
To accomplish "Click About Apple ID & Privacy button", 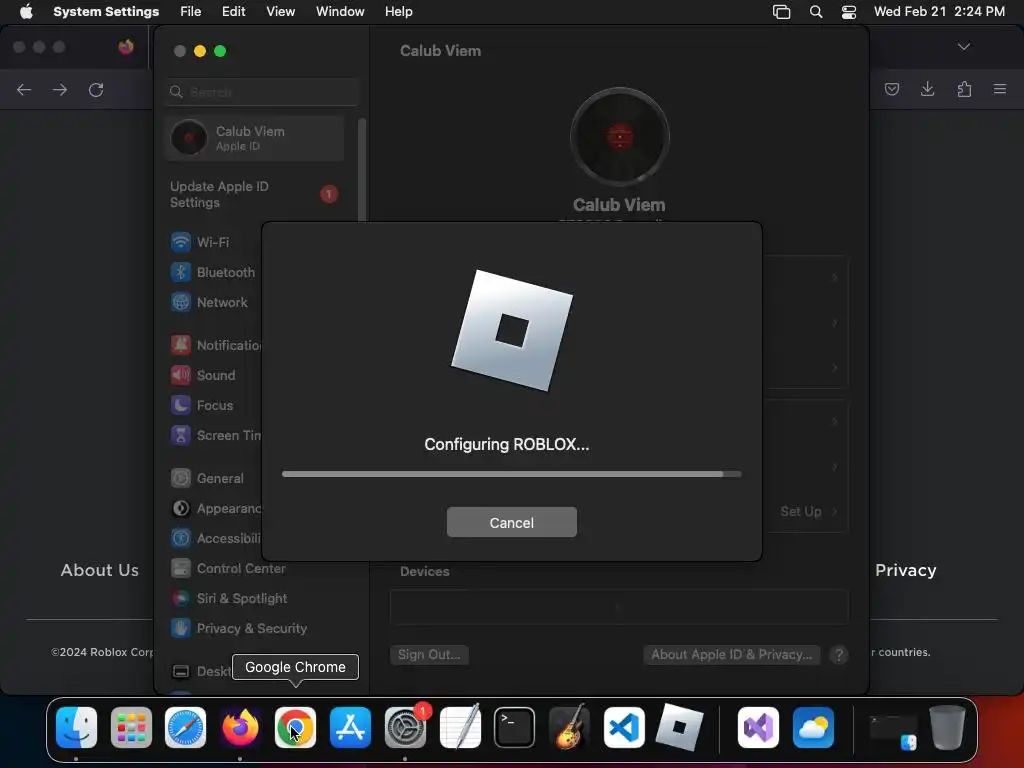I will point(731,655).
